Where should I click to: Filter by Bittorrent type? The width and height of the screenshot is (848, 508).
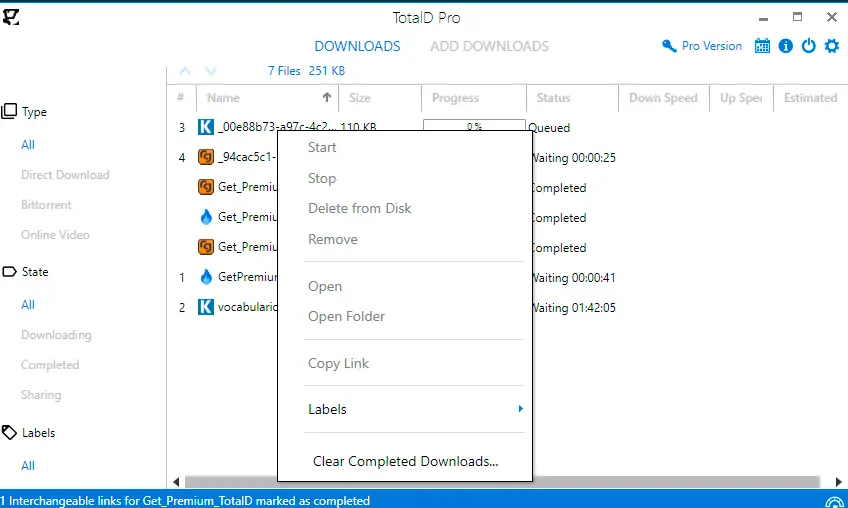[x=47, y=204]
